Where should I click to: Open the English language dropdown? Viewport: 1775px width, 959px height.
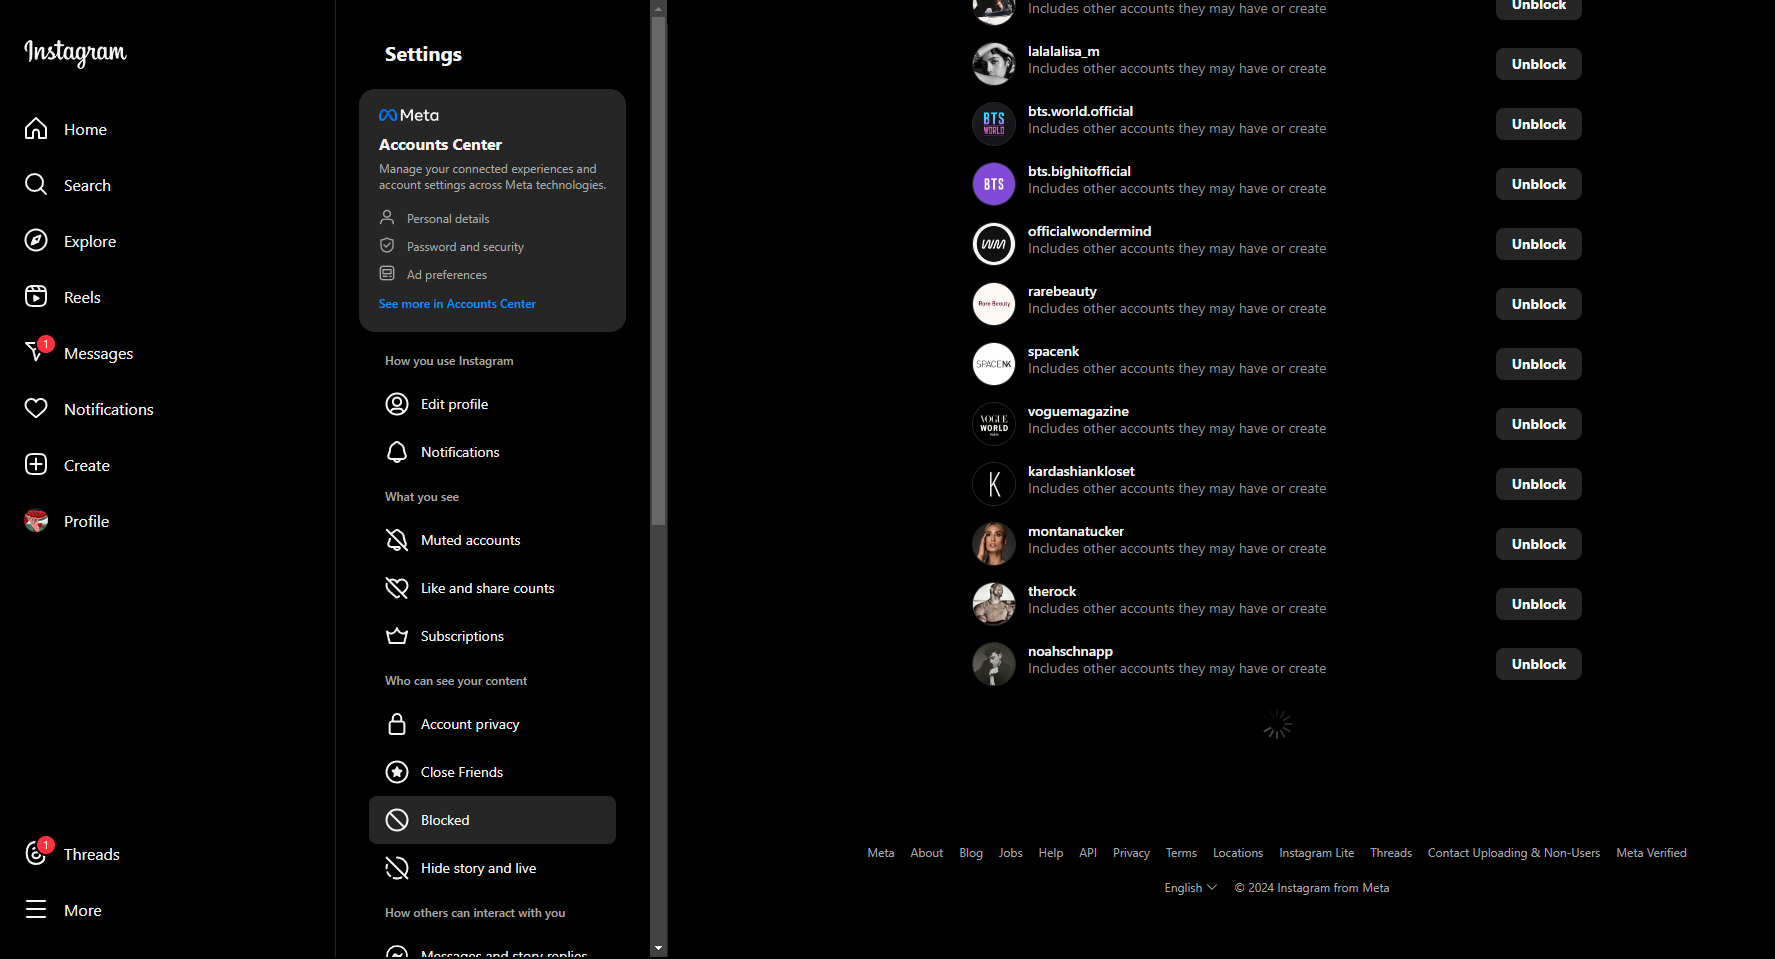tap(1190, 888)
